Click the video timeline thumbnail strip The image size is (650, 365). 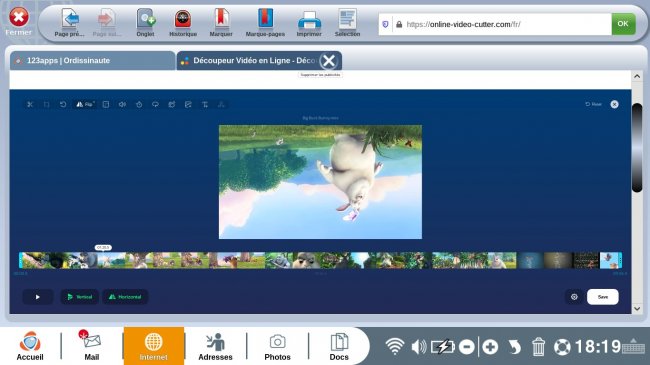tap(320, 260)
